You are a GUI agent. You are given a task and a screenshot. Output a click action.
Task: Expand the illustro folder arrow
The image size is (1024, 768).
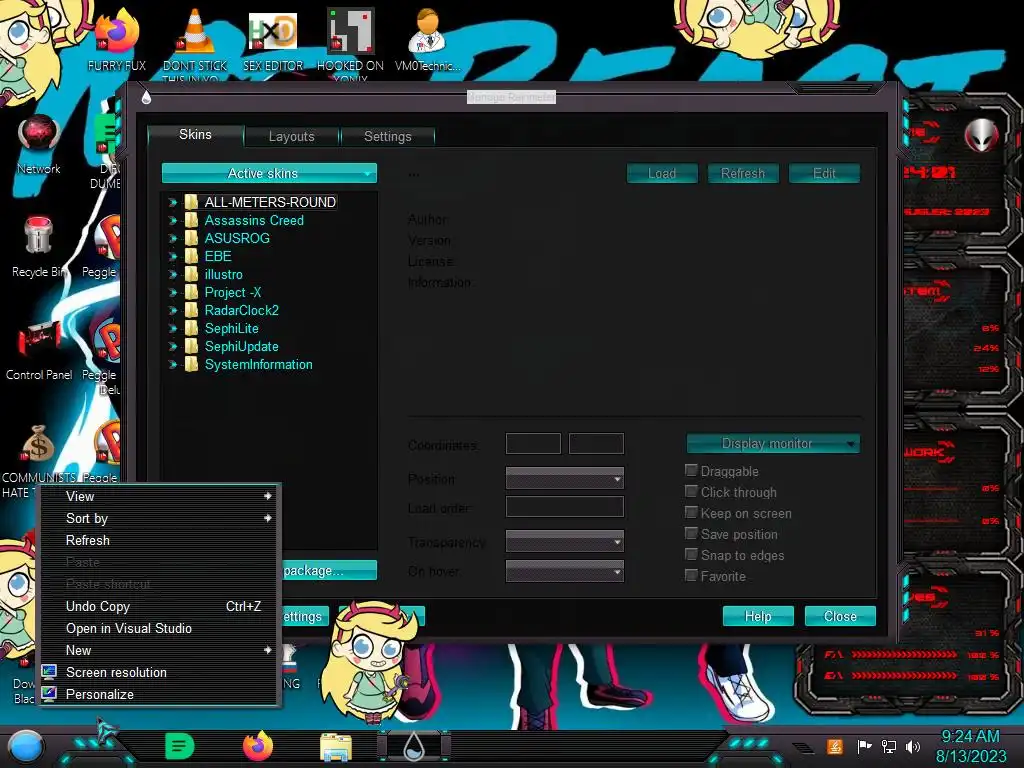172,275
